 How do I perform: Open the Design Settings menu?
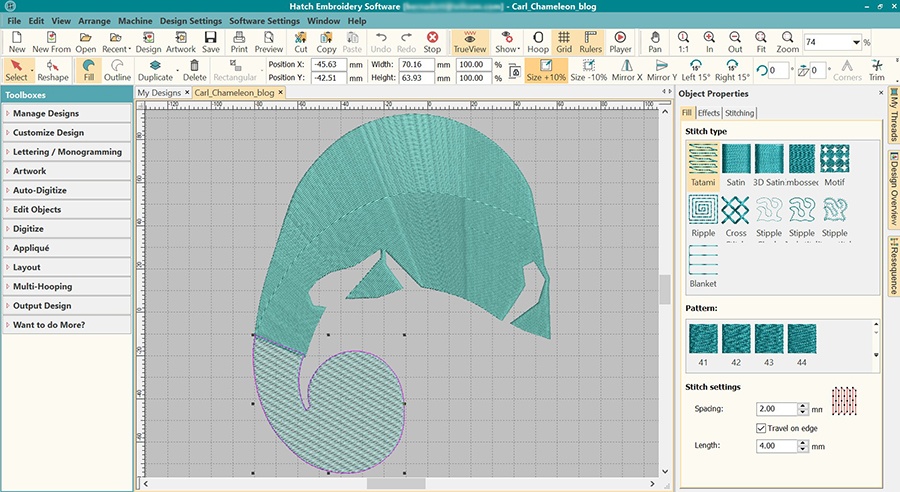tap(190, 20)
